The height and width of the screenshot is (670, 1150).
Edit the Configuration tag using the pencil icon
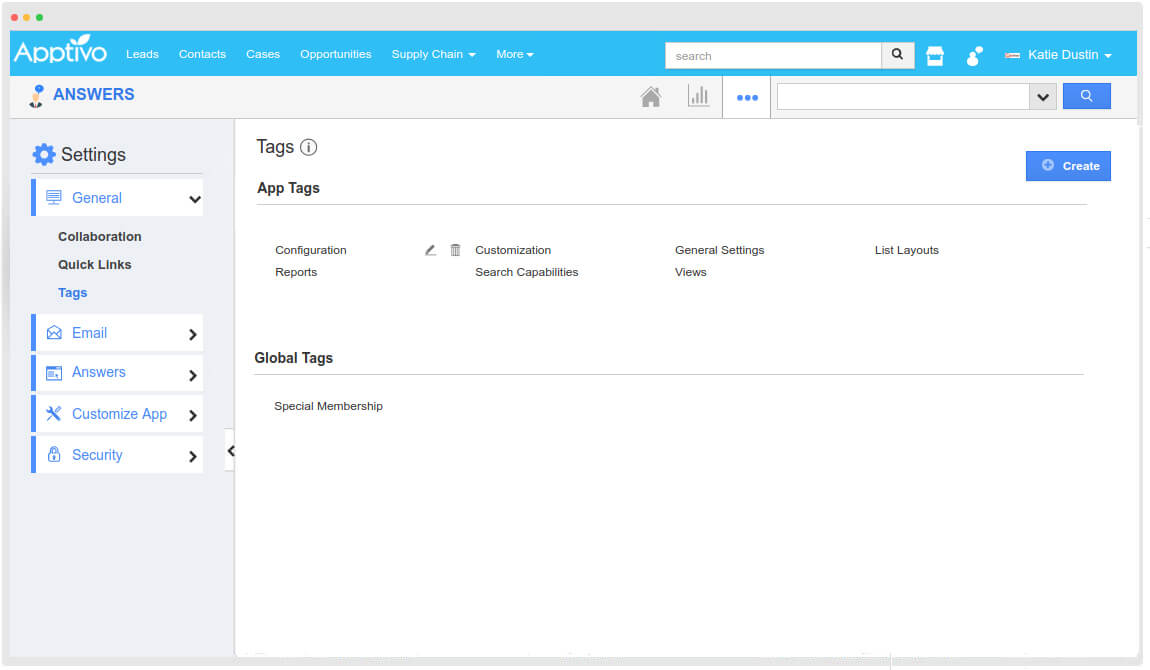(430, 249)
